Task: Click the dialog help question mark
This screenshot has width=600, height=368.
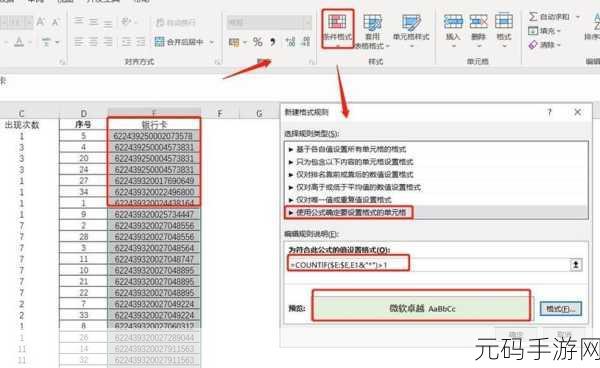Action: pyautogui.click(x=549, y=112)
